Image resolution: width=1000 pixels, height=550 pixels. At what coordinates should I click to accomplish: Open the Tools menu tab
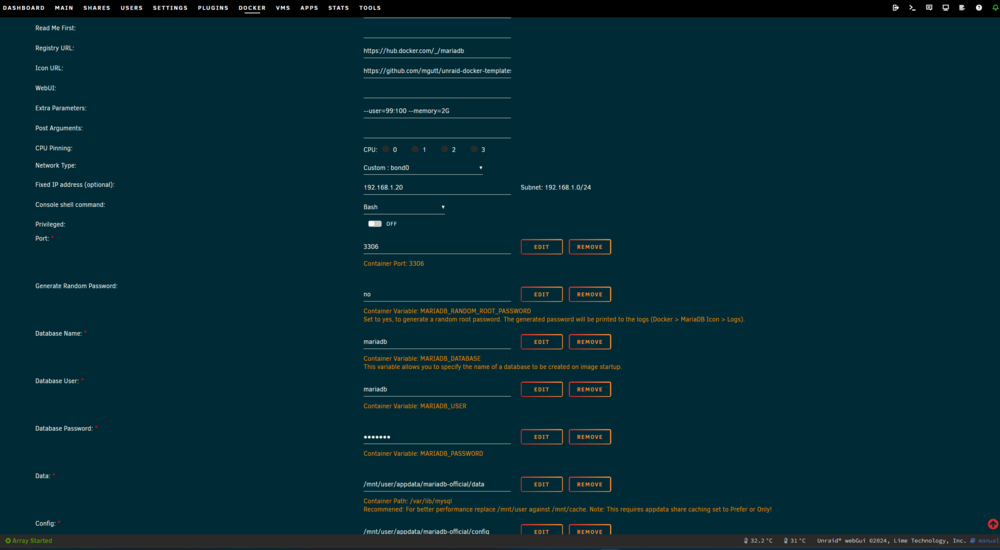pyautogui.click(x=370, y=8)
